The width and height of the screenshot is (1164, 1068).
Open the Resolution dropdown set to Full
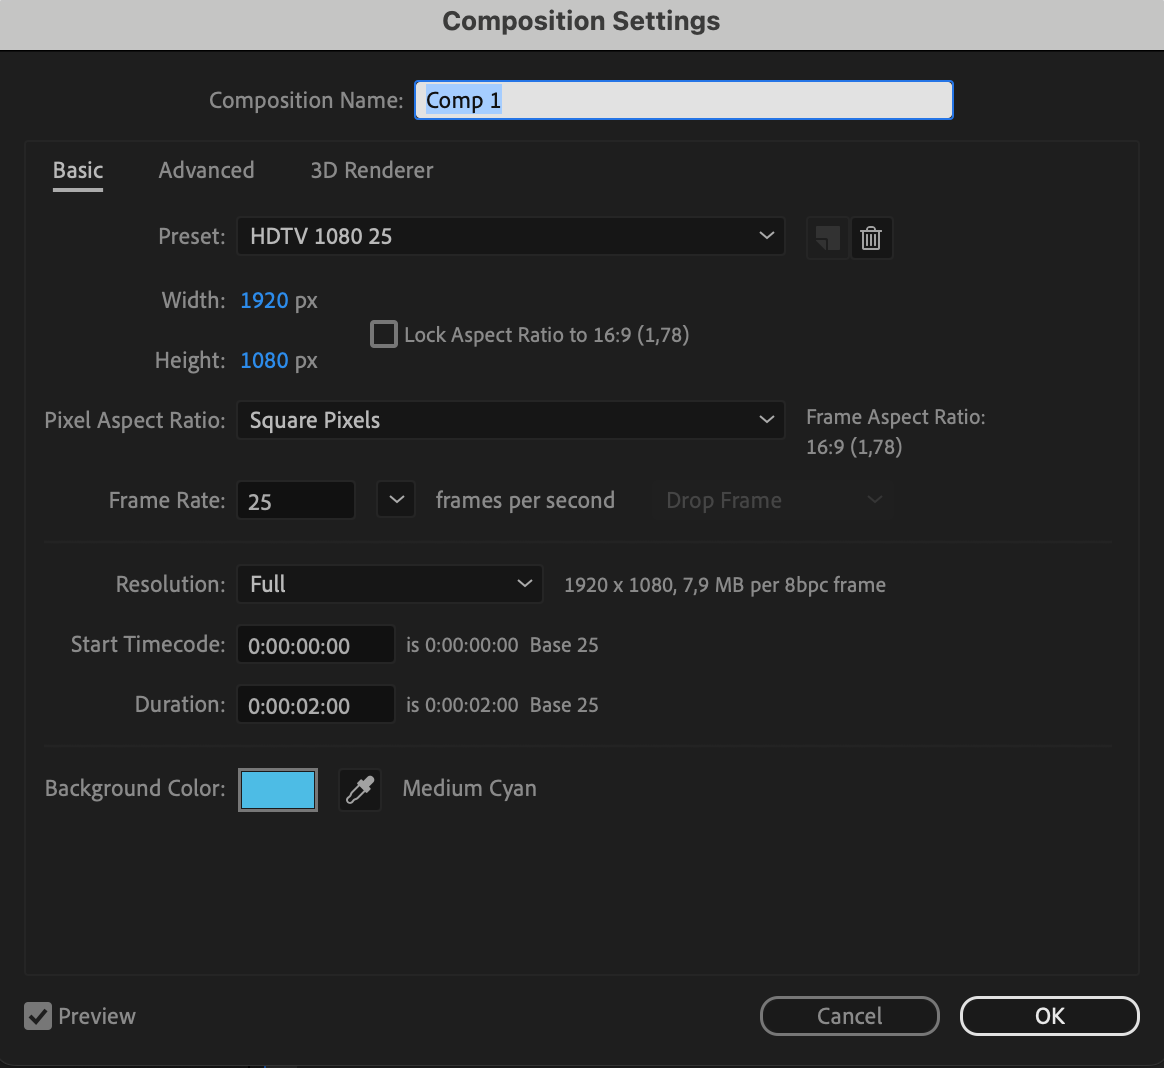pyautogui.click(x=389, y=584)
